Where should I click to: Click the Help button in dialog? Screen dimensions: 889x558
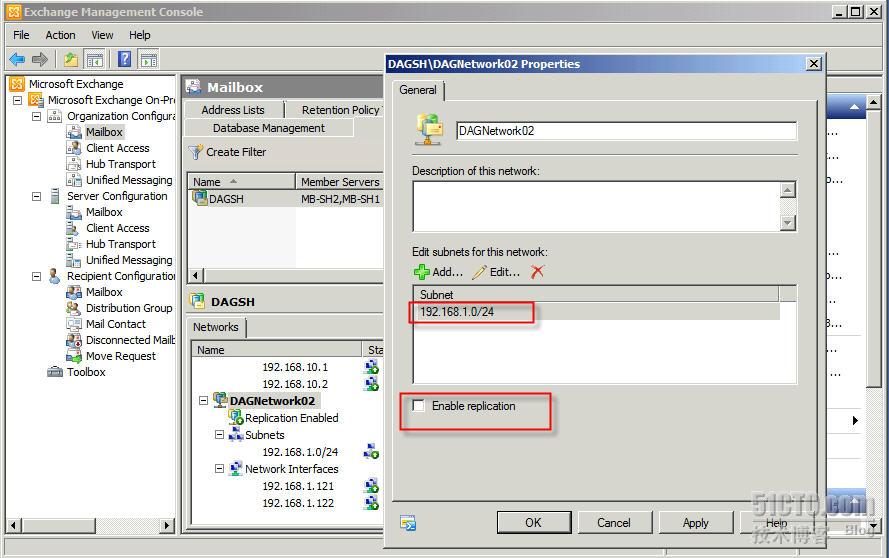[x=777, y=522]
